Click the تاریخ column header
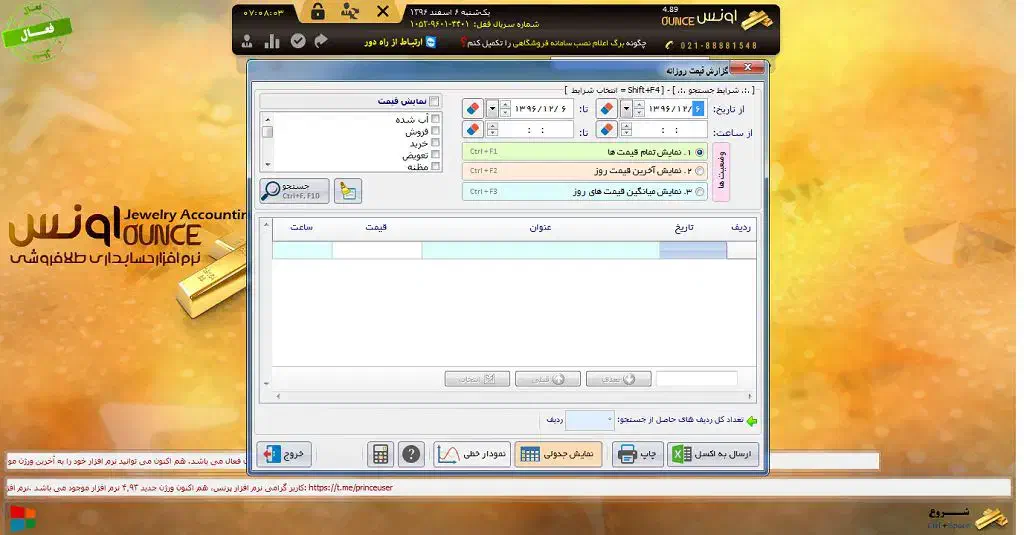1024x535 pixels. pos(684,227)
